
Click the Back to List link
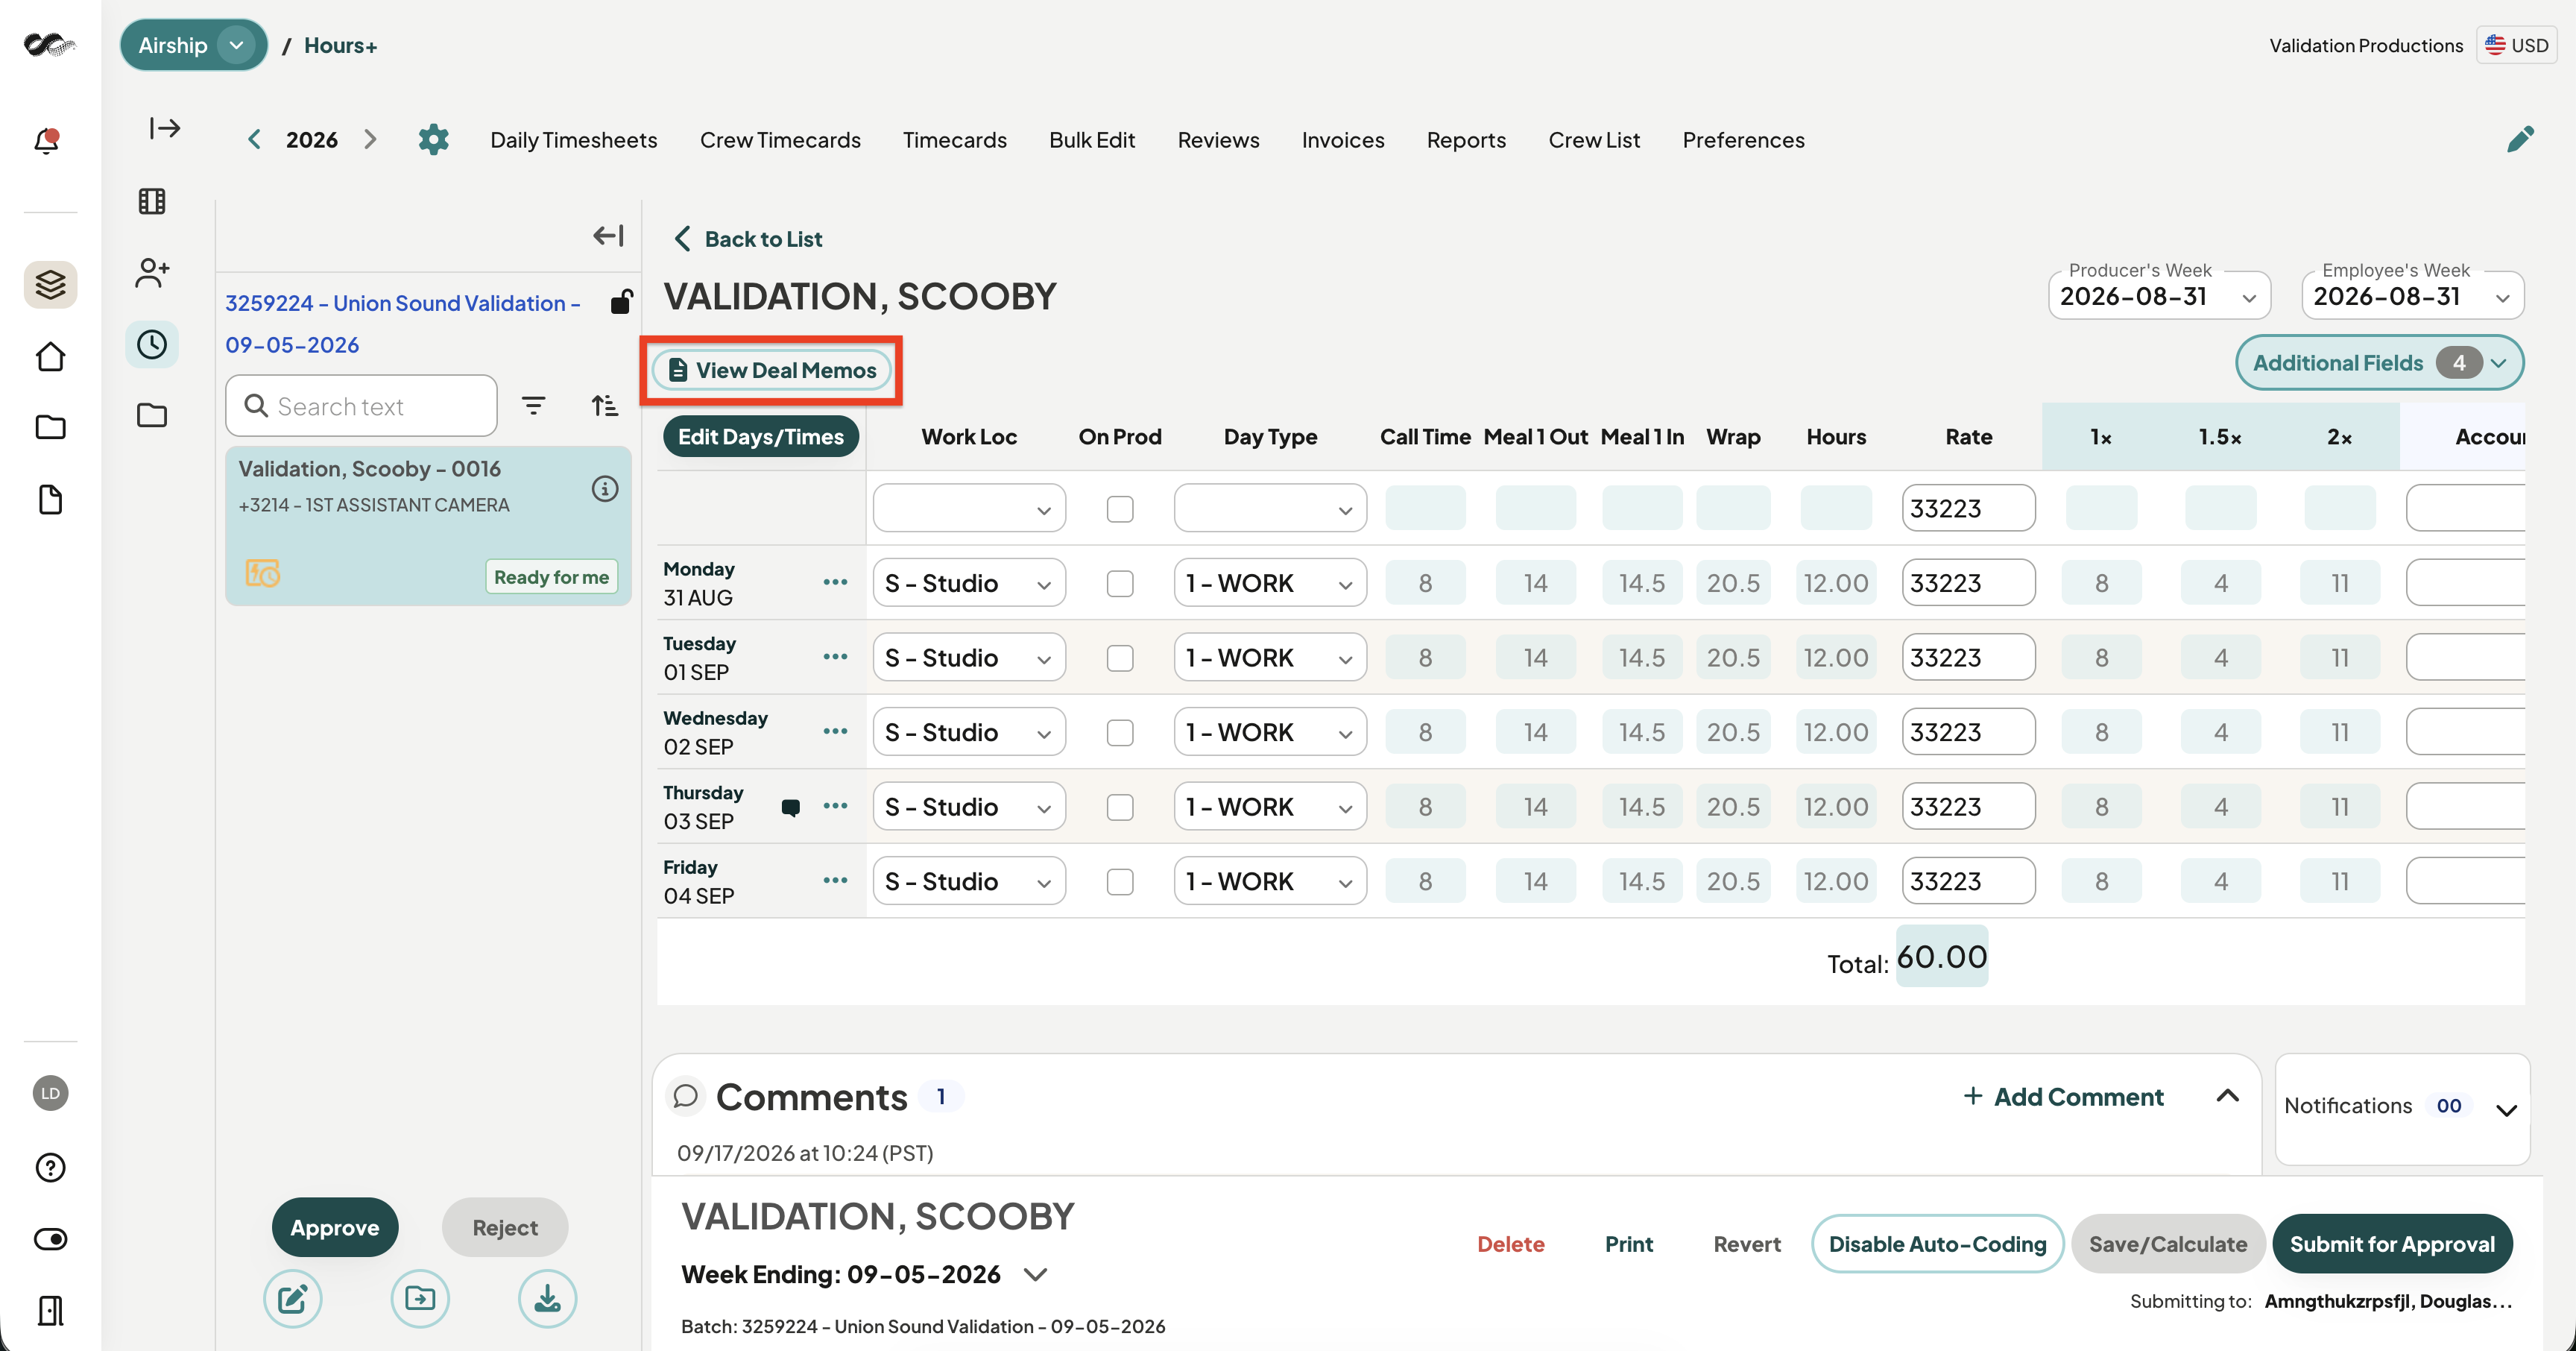(748, 239)
